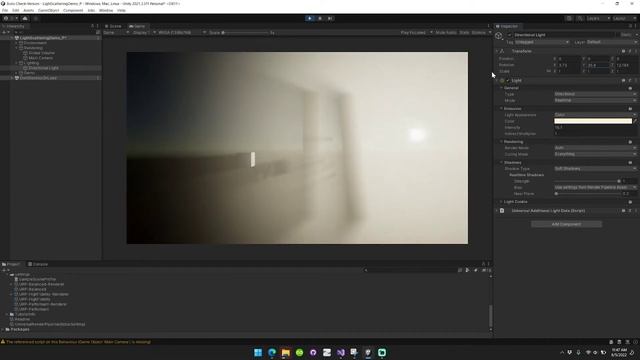The height and width of the screenshot is (360, 640).
Task: Adjust the shadow Strength slider
Action: [587, 181]
